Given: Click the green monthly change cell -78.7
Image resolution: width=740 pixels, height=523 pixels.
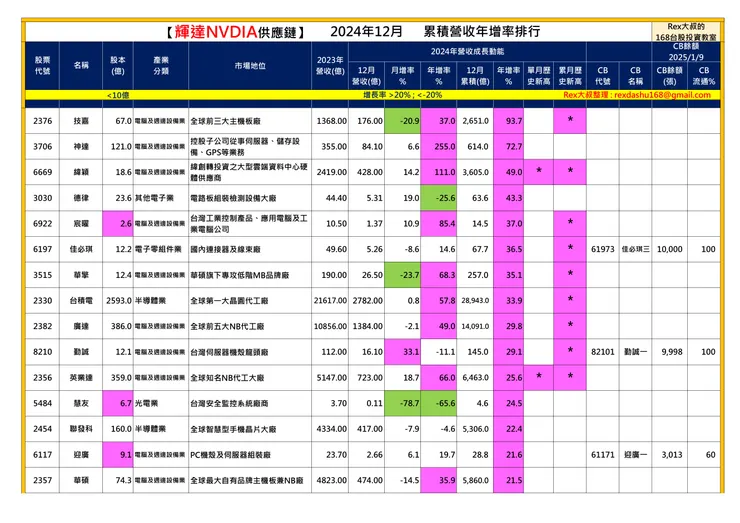Looking at the screenshot, I should pos(403,403).
